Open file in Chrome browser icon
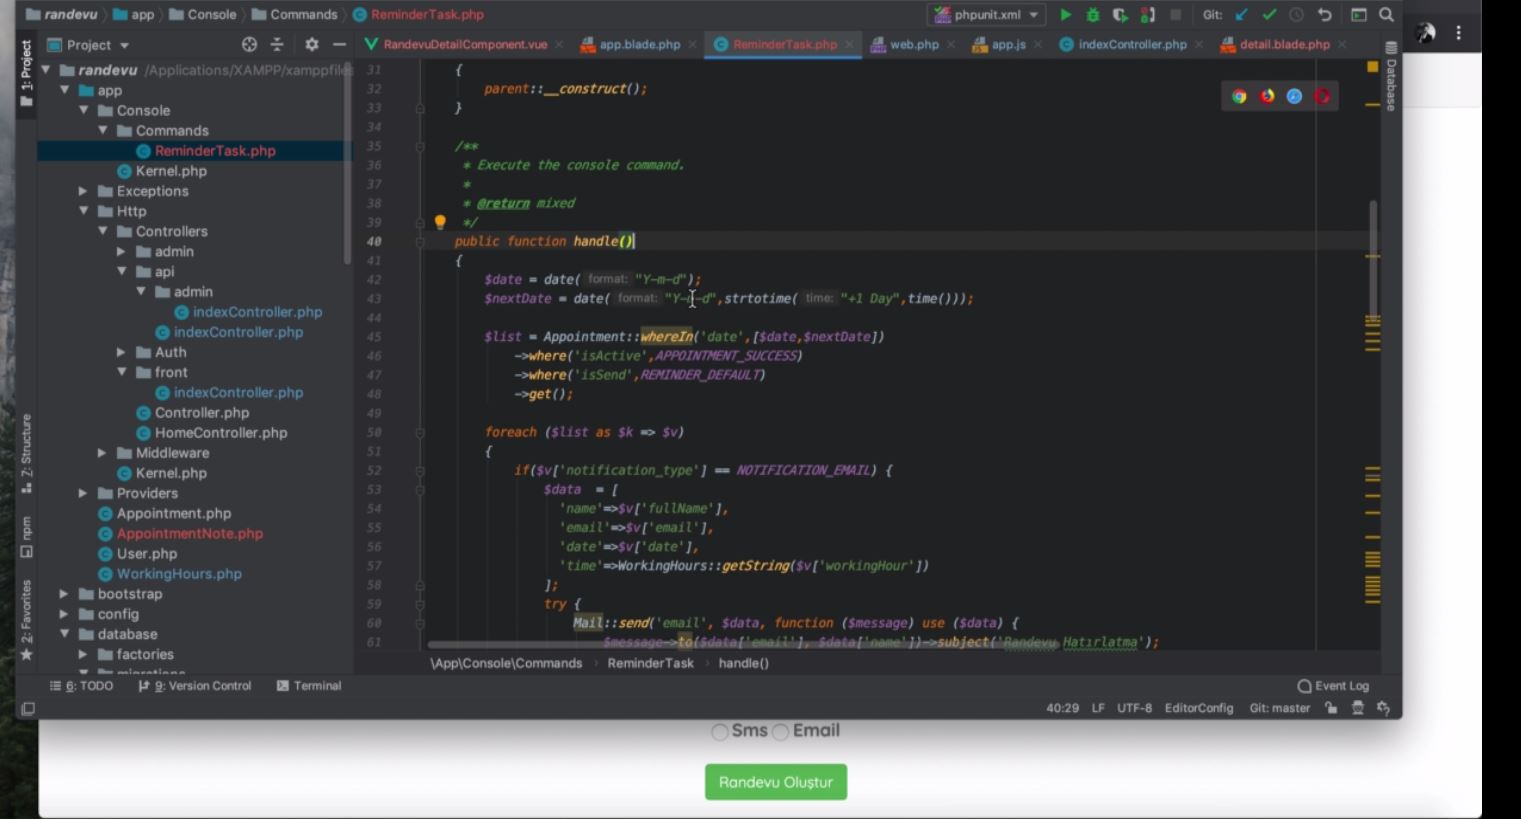 click(x=1239, y=96)
